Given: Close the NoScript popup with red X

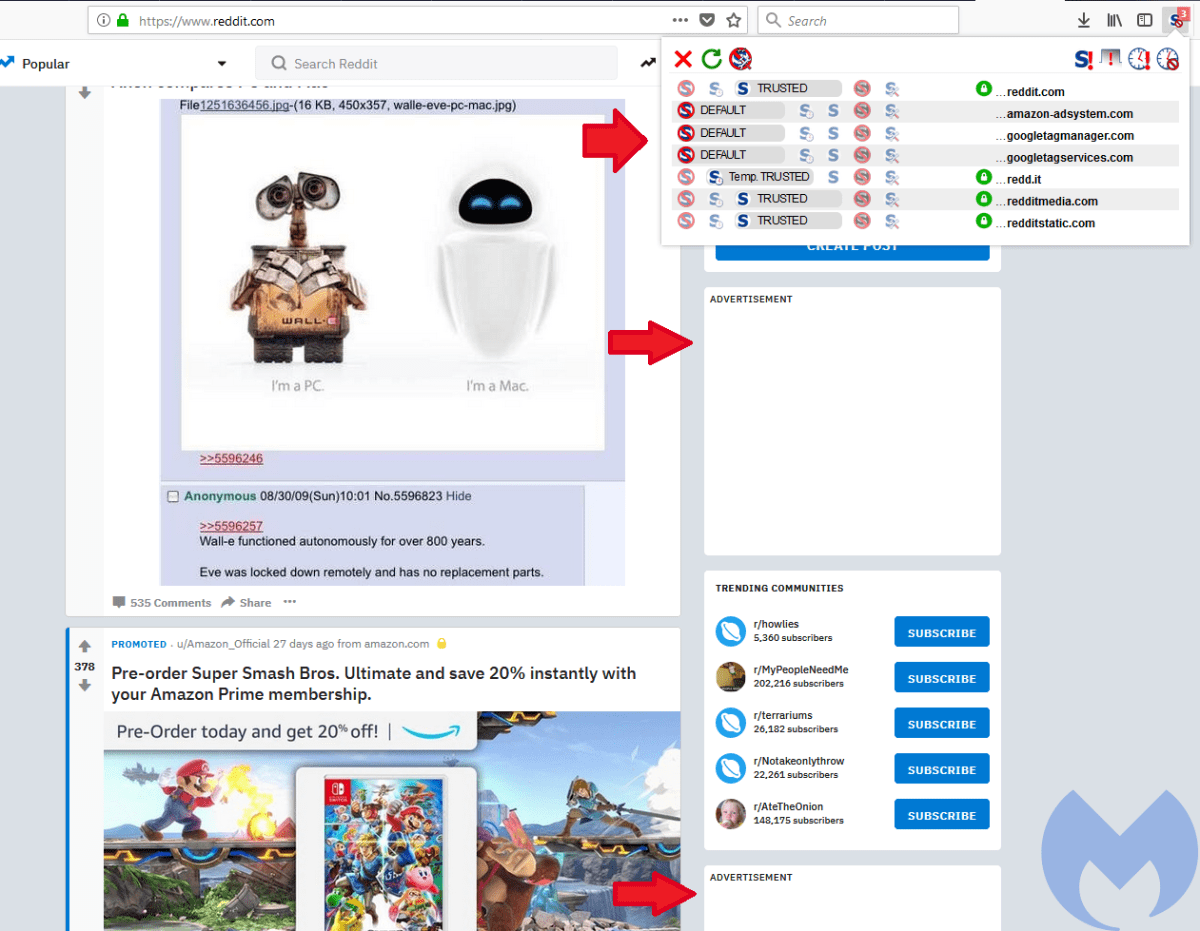Looking at the screenshot, I should pyautogui.click(x=683, y=59).
